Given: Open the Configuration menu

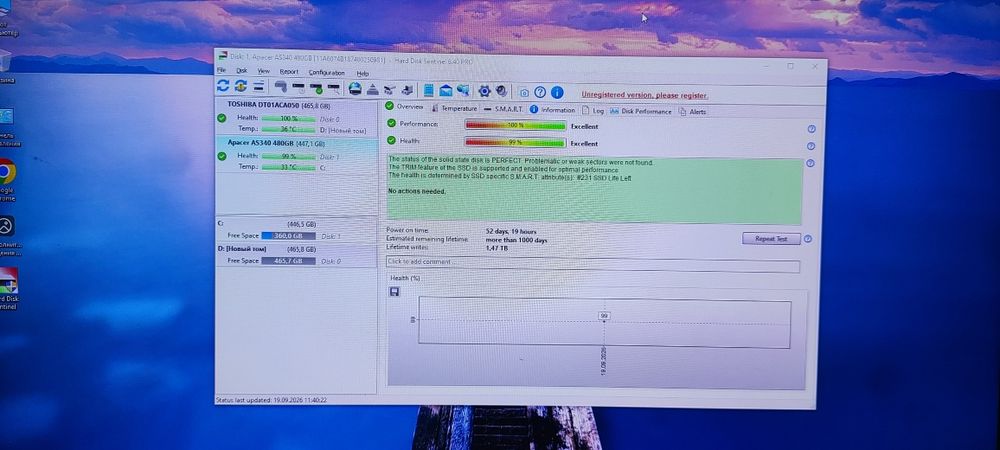Looking at the screenshot, I should click(327, 73).
